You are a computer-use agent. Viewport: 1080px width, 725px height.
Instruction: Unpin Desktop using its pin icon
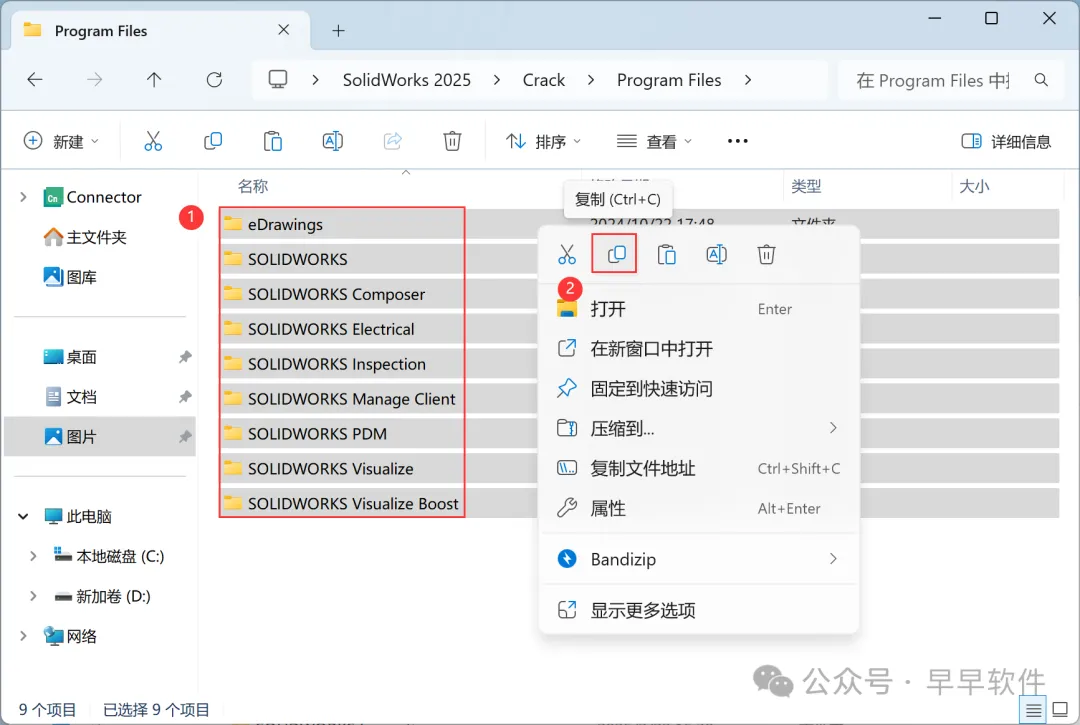185,357
